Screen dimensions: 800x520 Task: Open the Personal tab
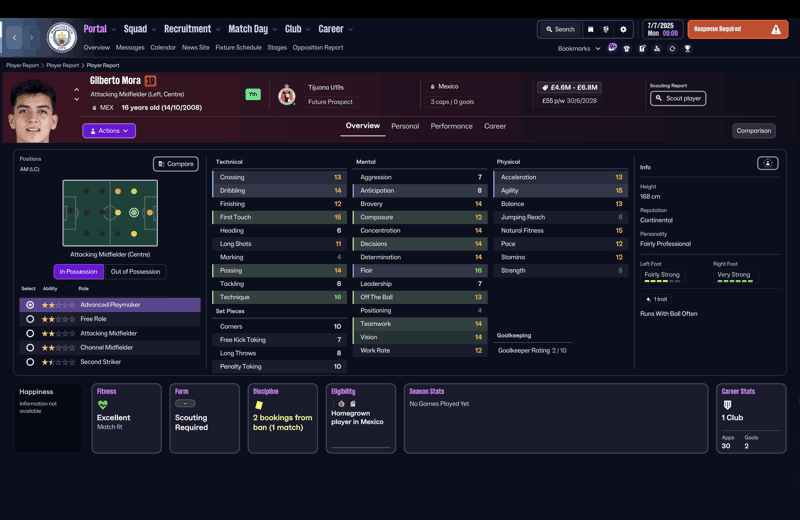405,126
